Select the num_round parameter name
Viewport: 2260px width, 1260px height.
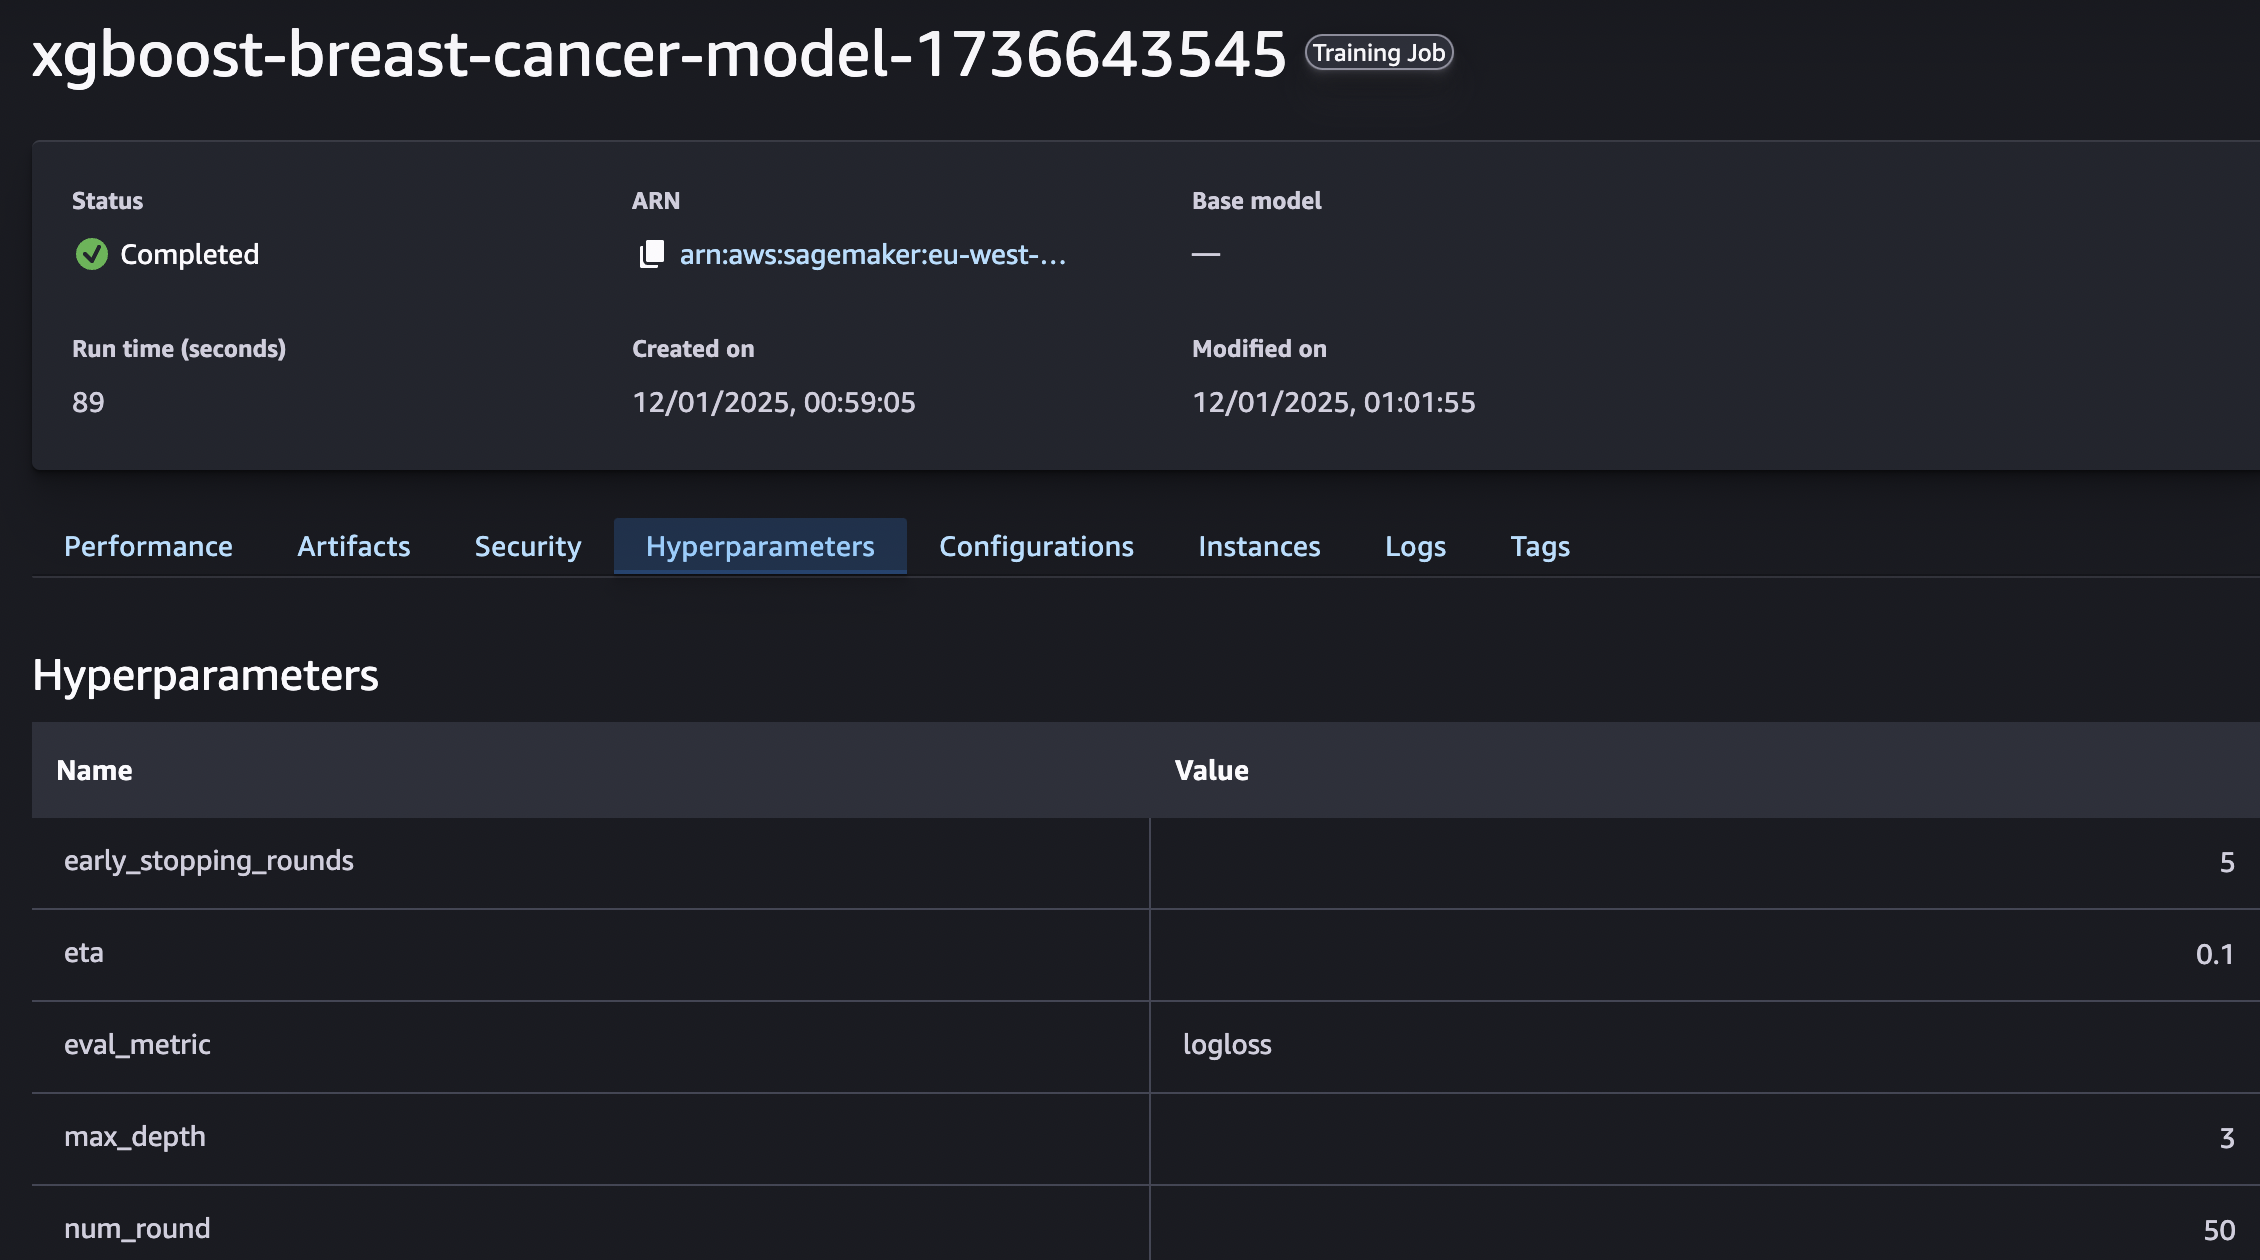coord(137,1229)
